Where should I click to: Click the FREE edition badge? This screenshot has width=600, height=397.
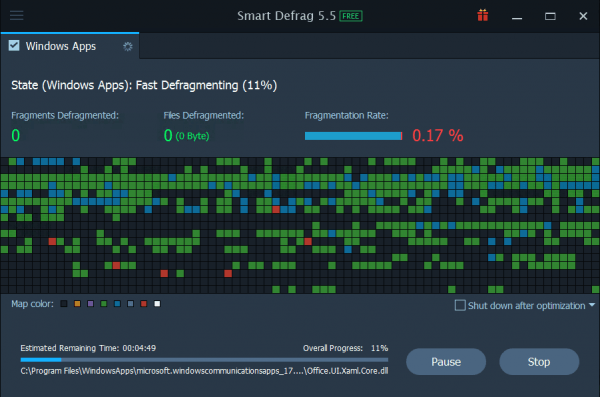(351, 16)
